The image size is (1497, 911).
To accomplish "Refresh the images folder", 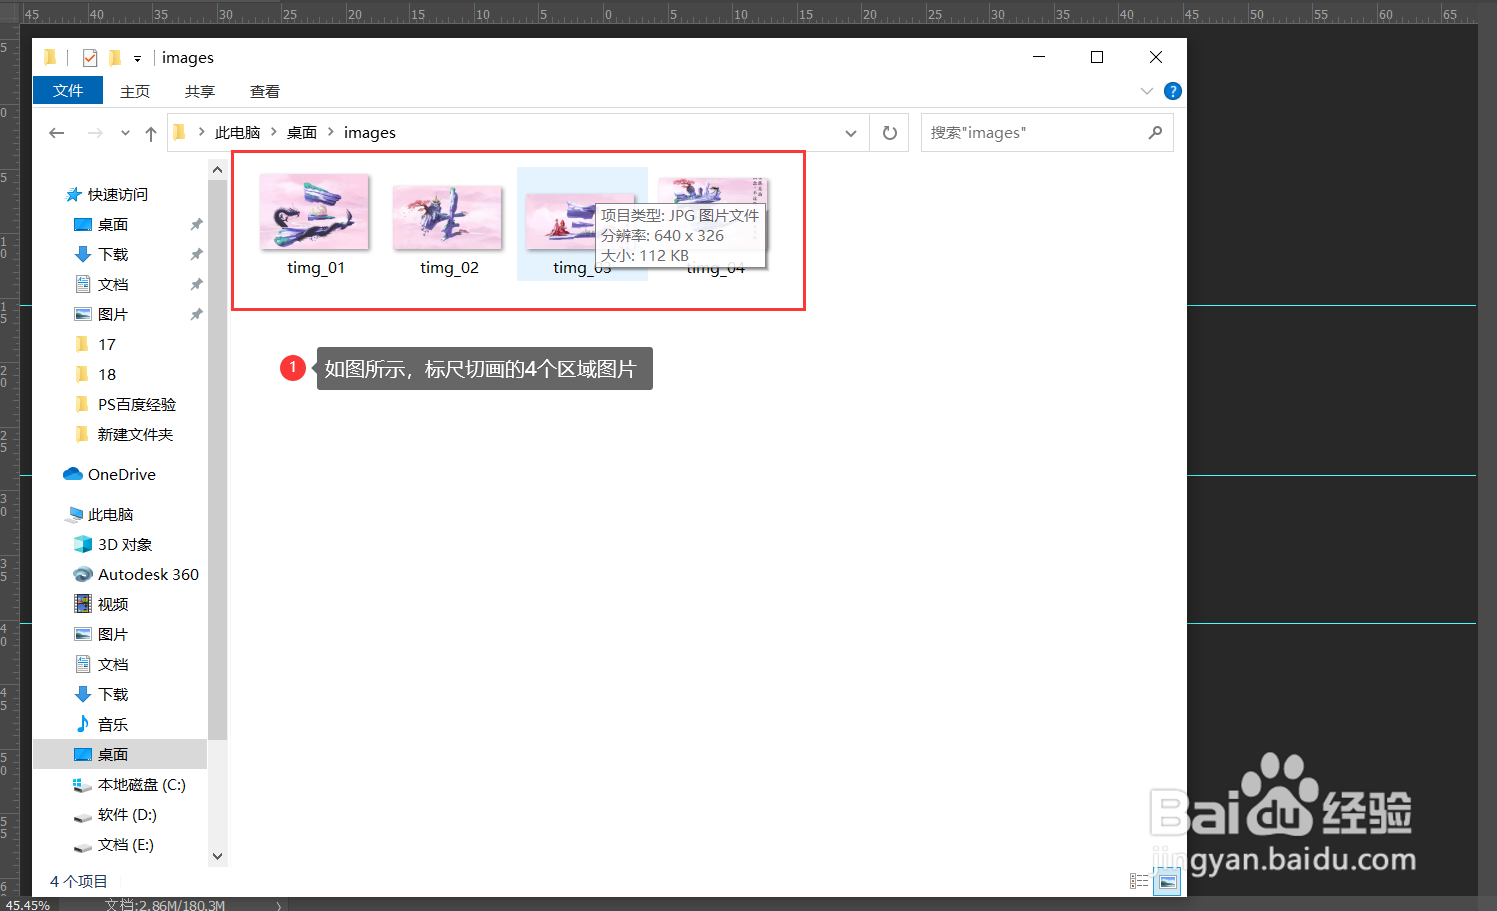I will pyautogui.click(x=890, y=133).
